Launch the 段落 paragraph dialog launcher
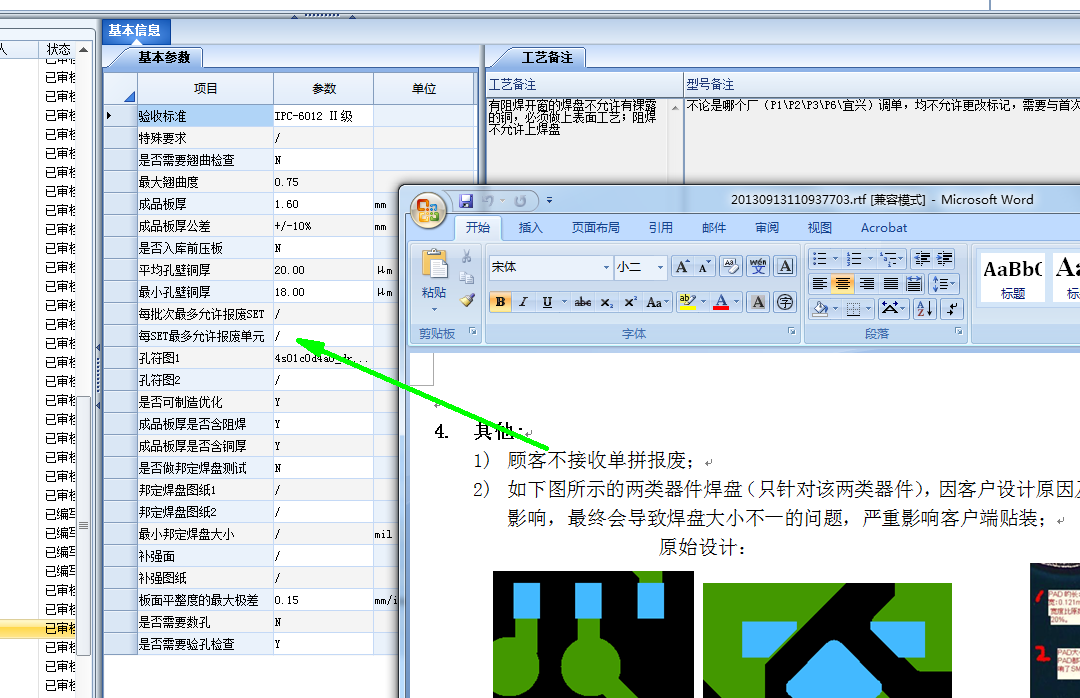 [958, 332]
